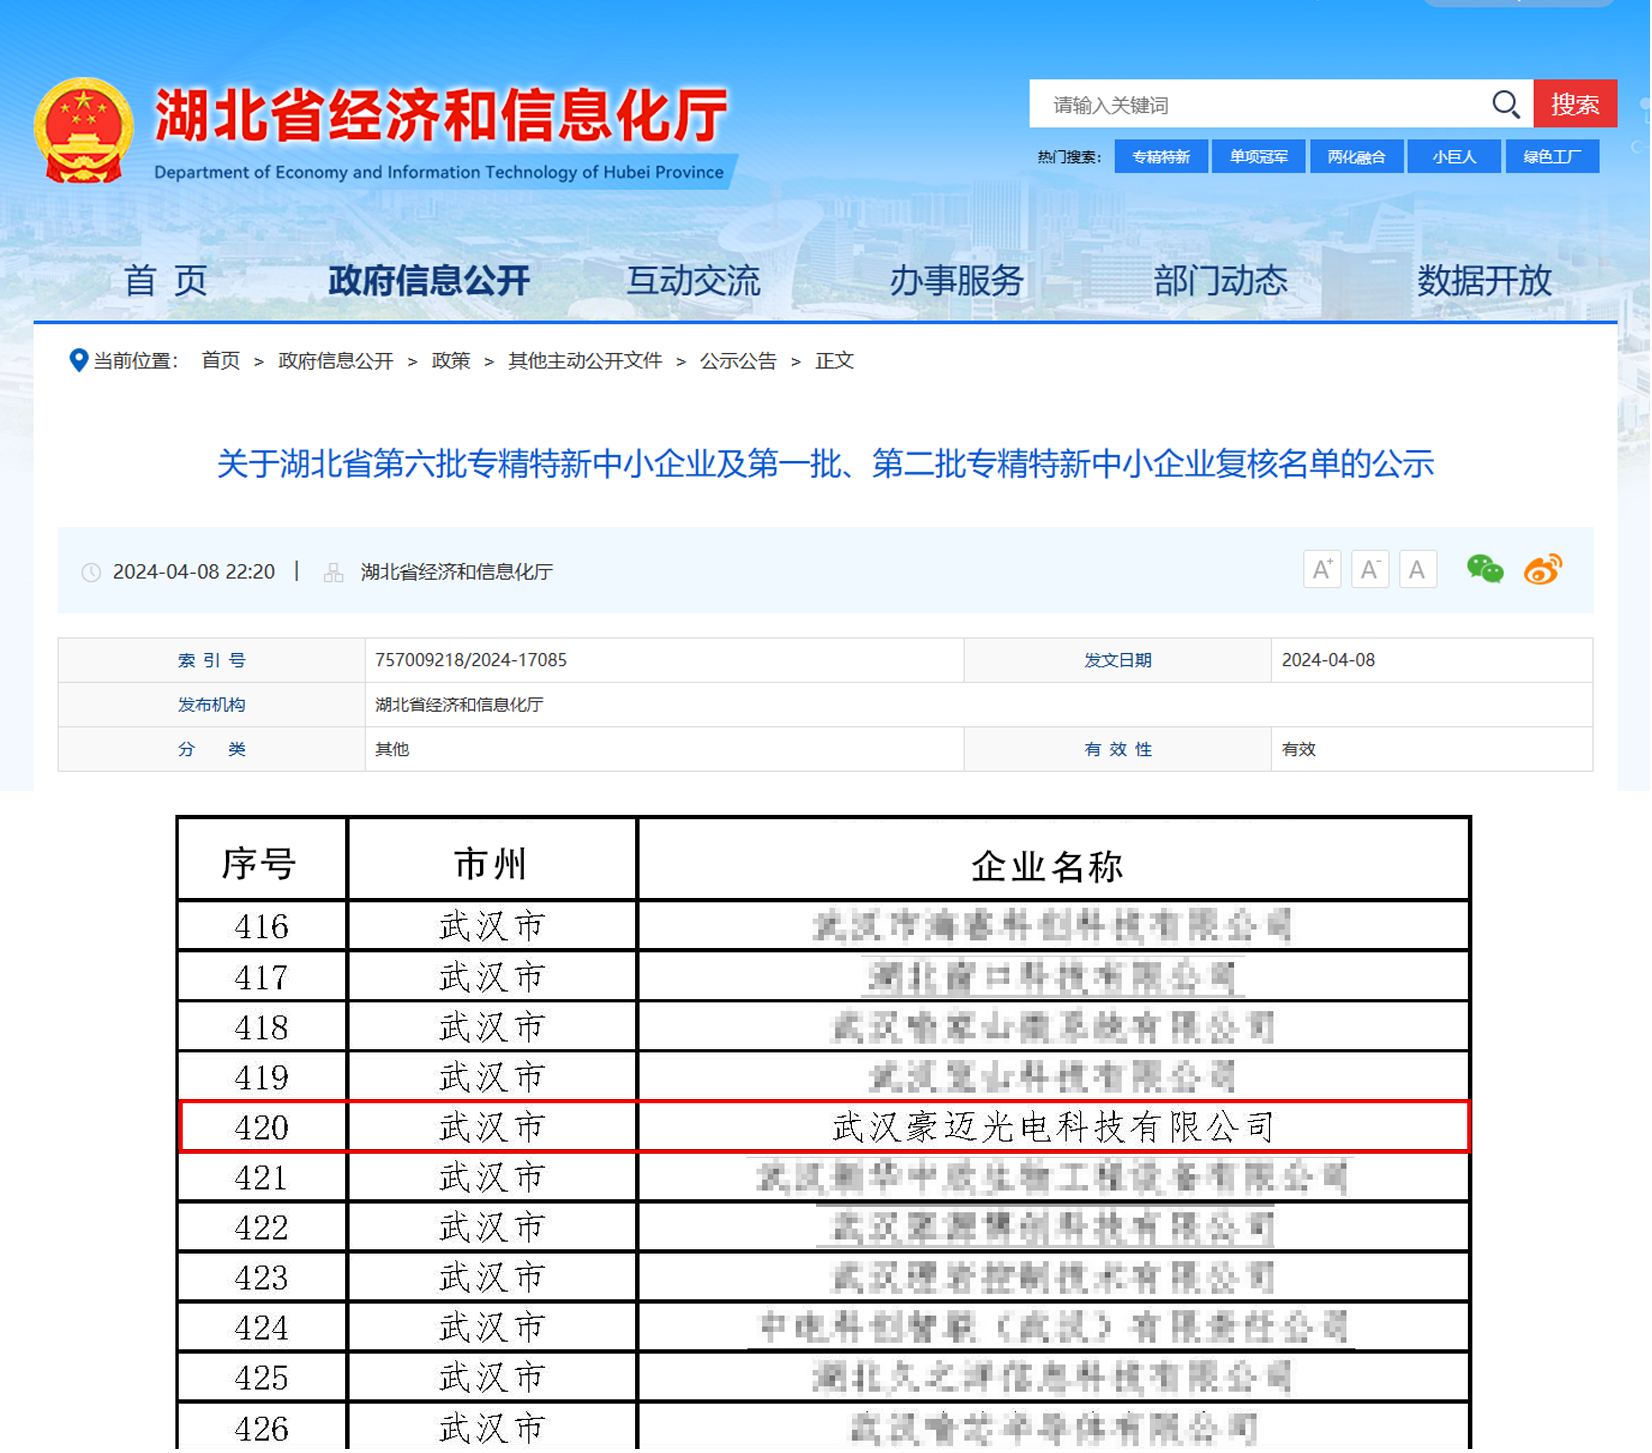
Task: Click the national emblem logo
Action: (84, 131)
